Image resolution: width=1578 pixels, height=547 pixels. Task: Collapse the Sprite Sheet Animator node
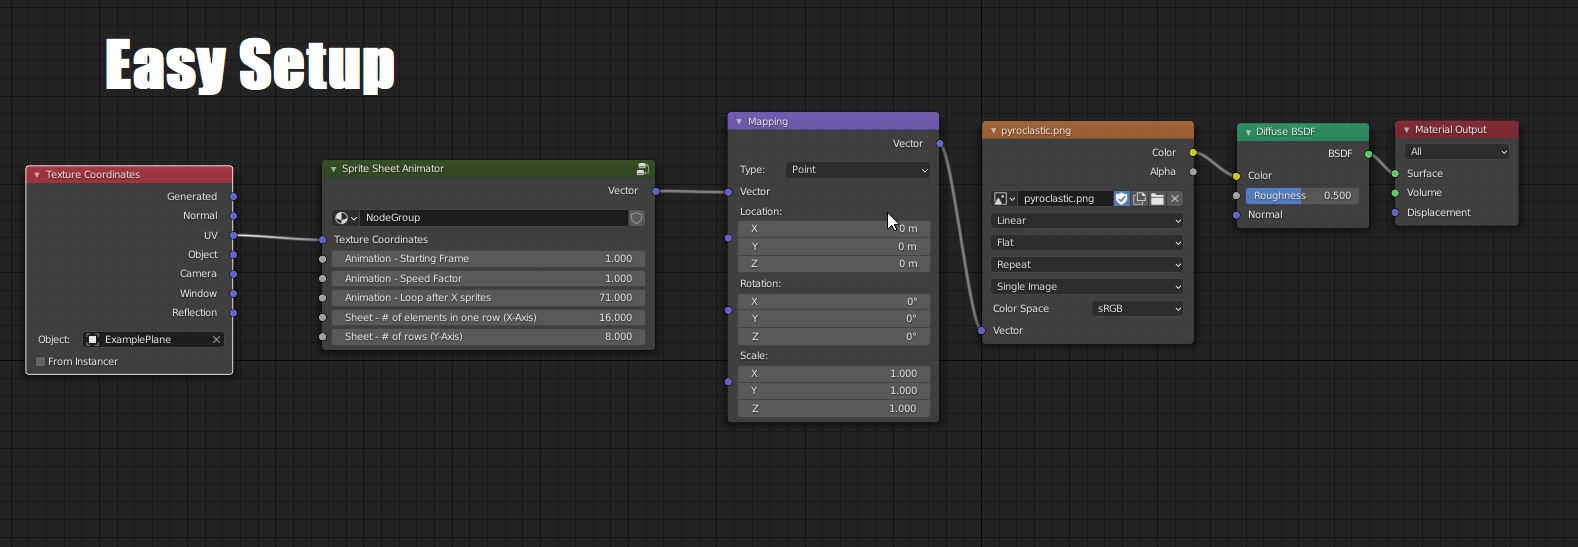pyautogui.click(x=333, y=169)
